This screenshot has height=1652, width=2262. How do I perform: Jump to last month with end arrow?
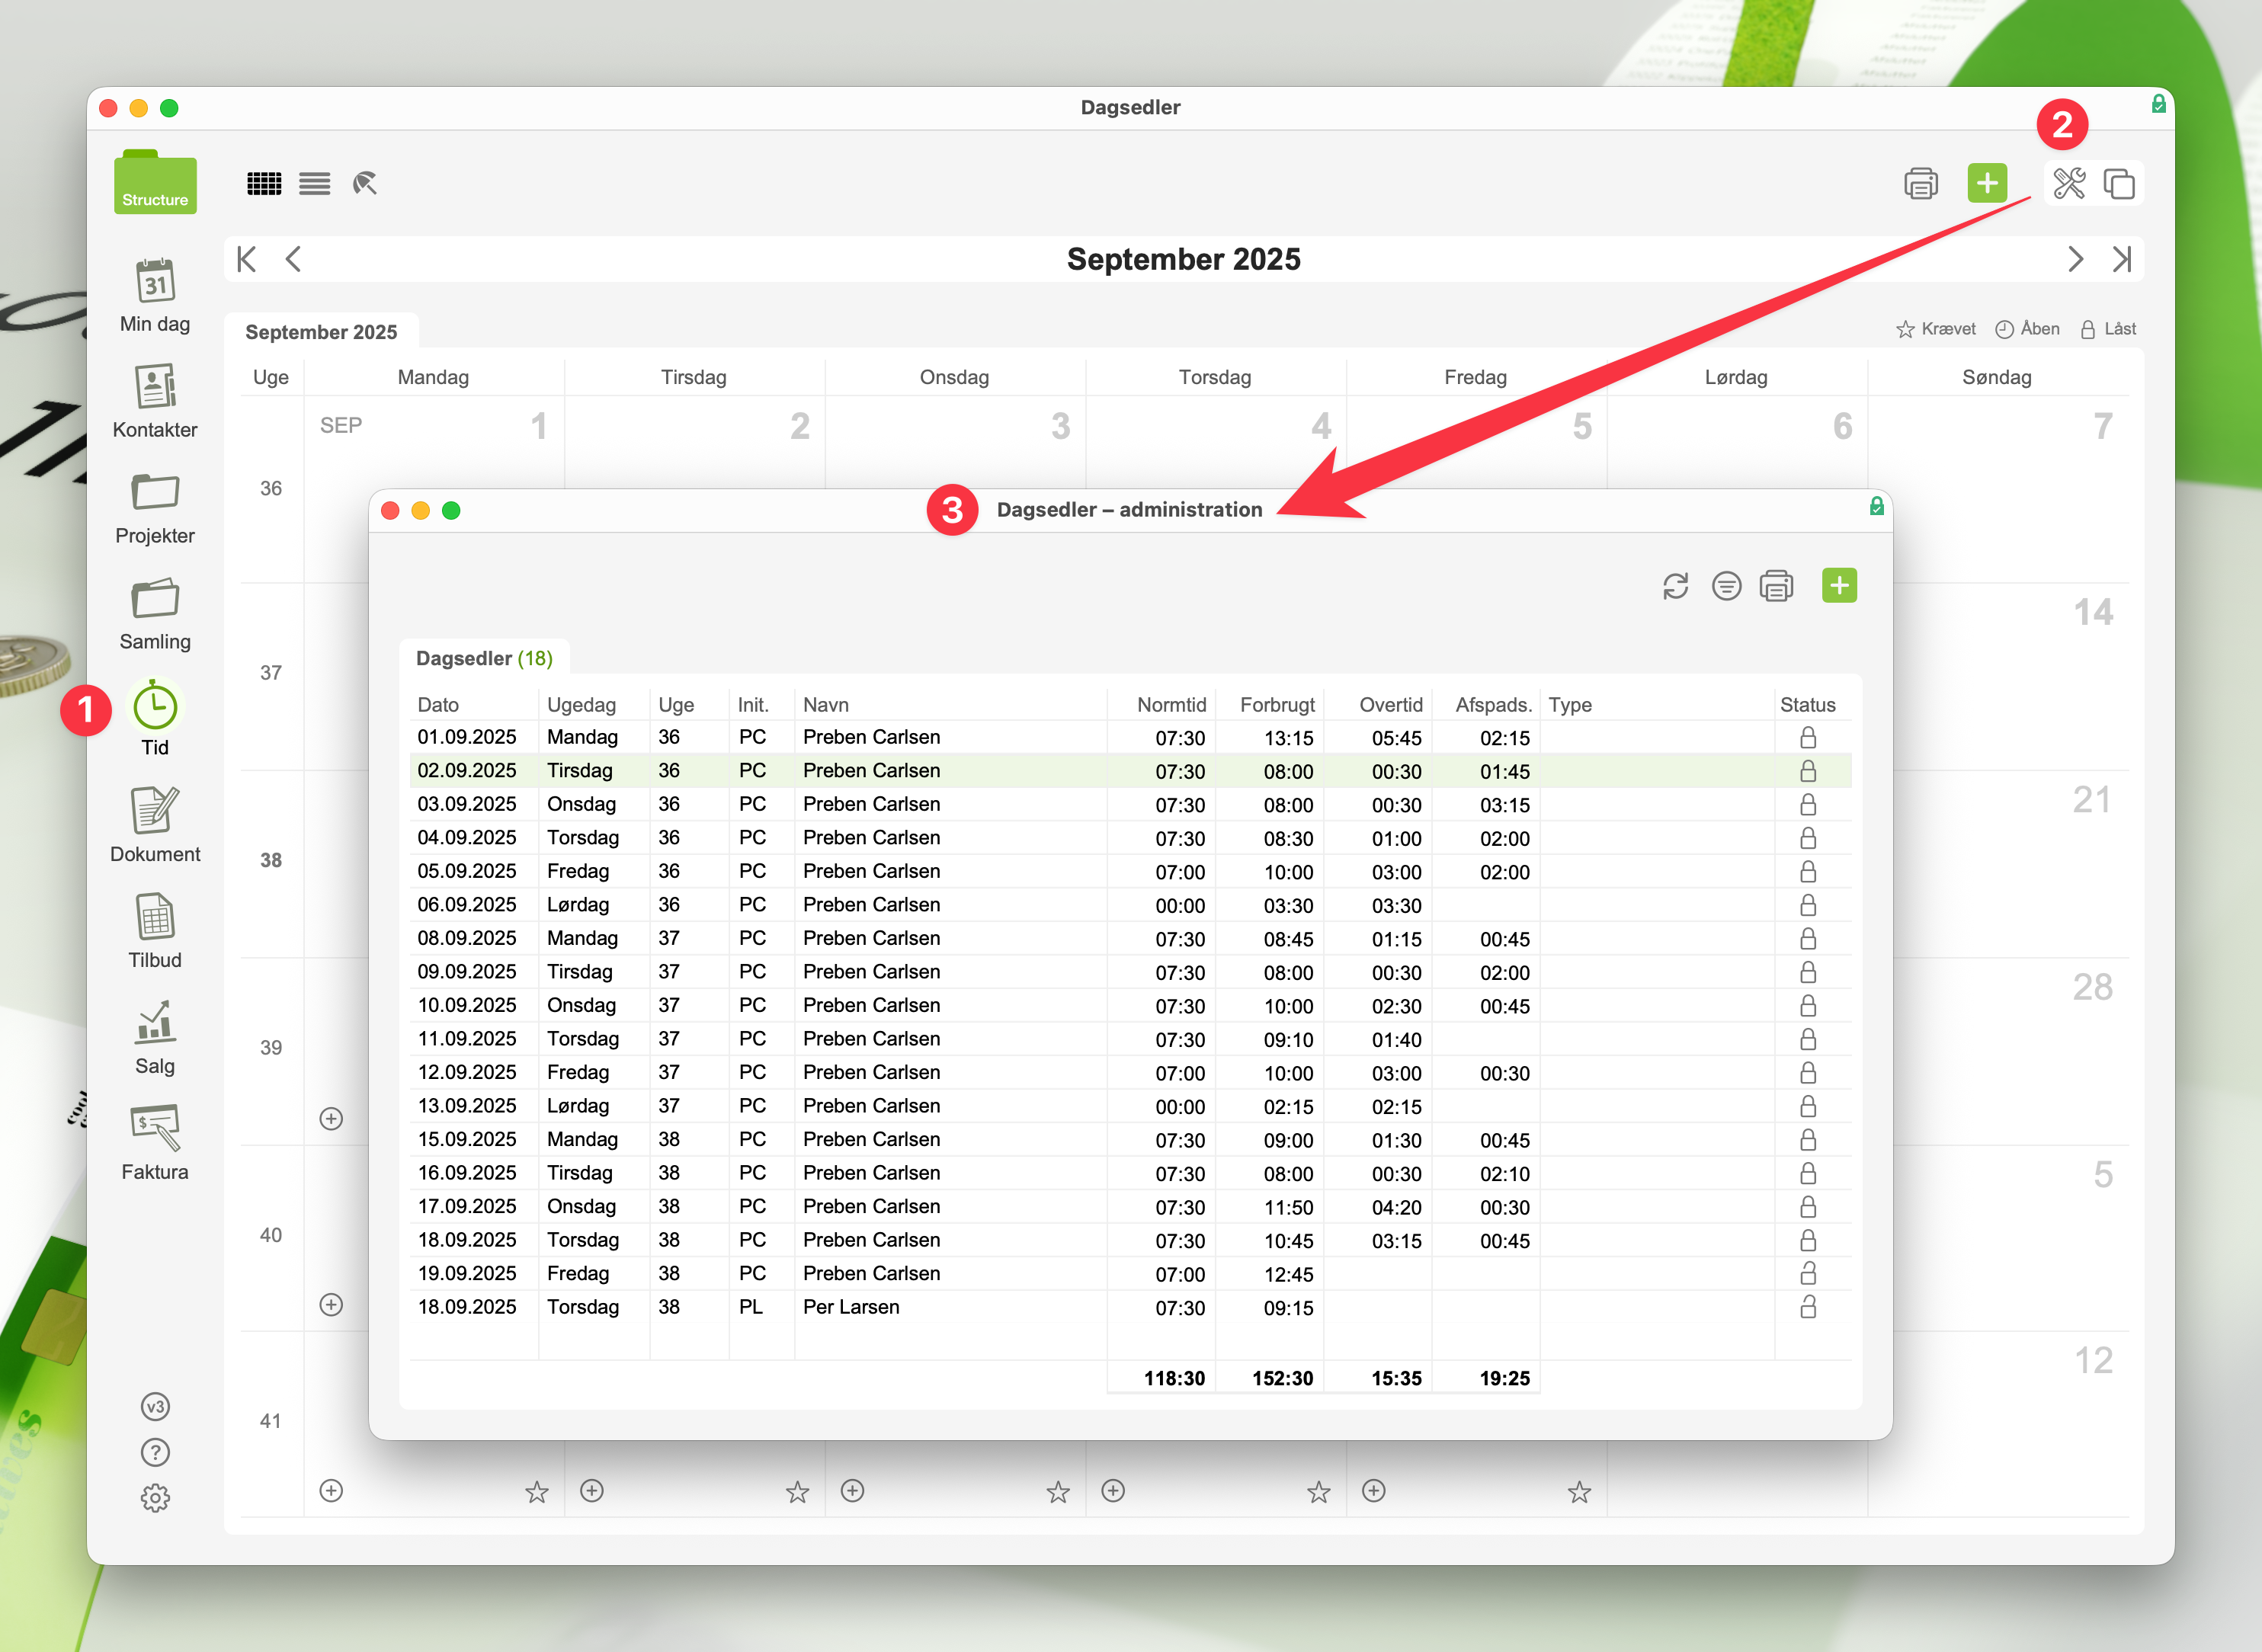(x=2121, y=260)
